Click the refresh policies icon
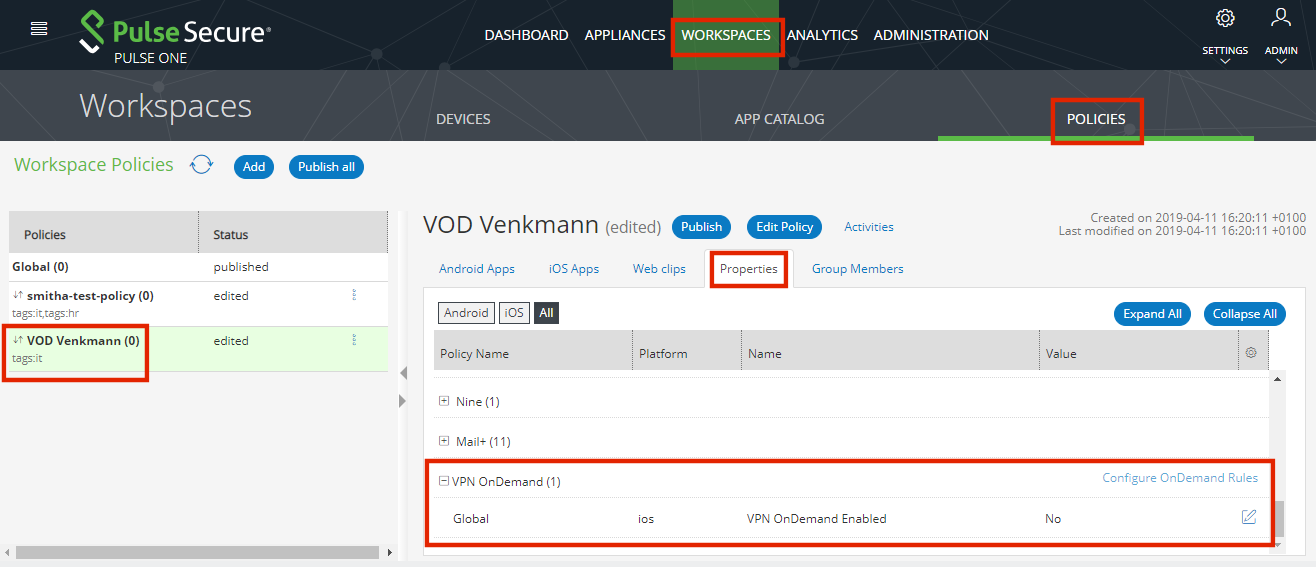 [x=202, y=165]
